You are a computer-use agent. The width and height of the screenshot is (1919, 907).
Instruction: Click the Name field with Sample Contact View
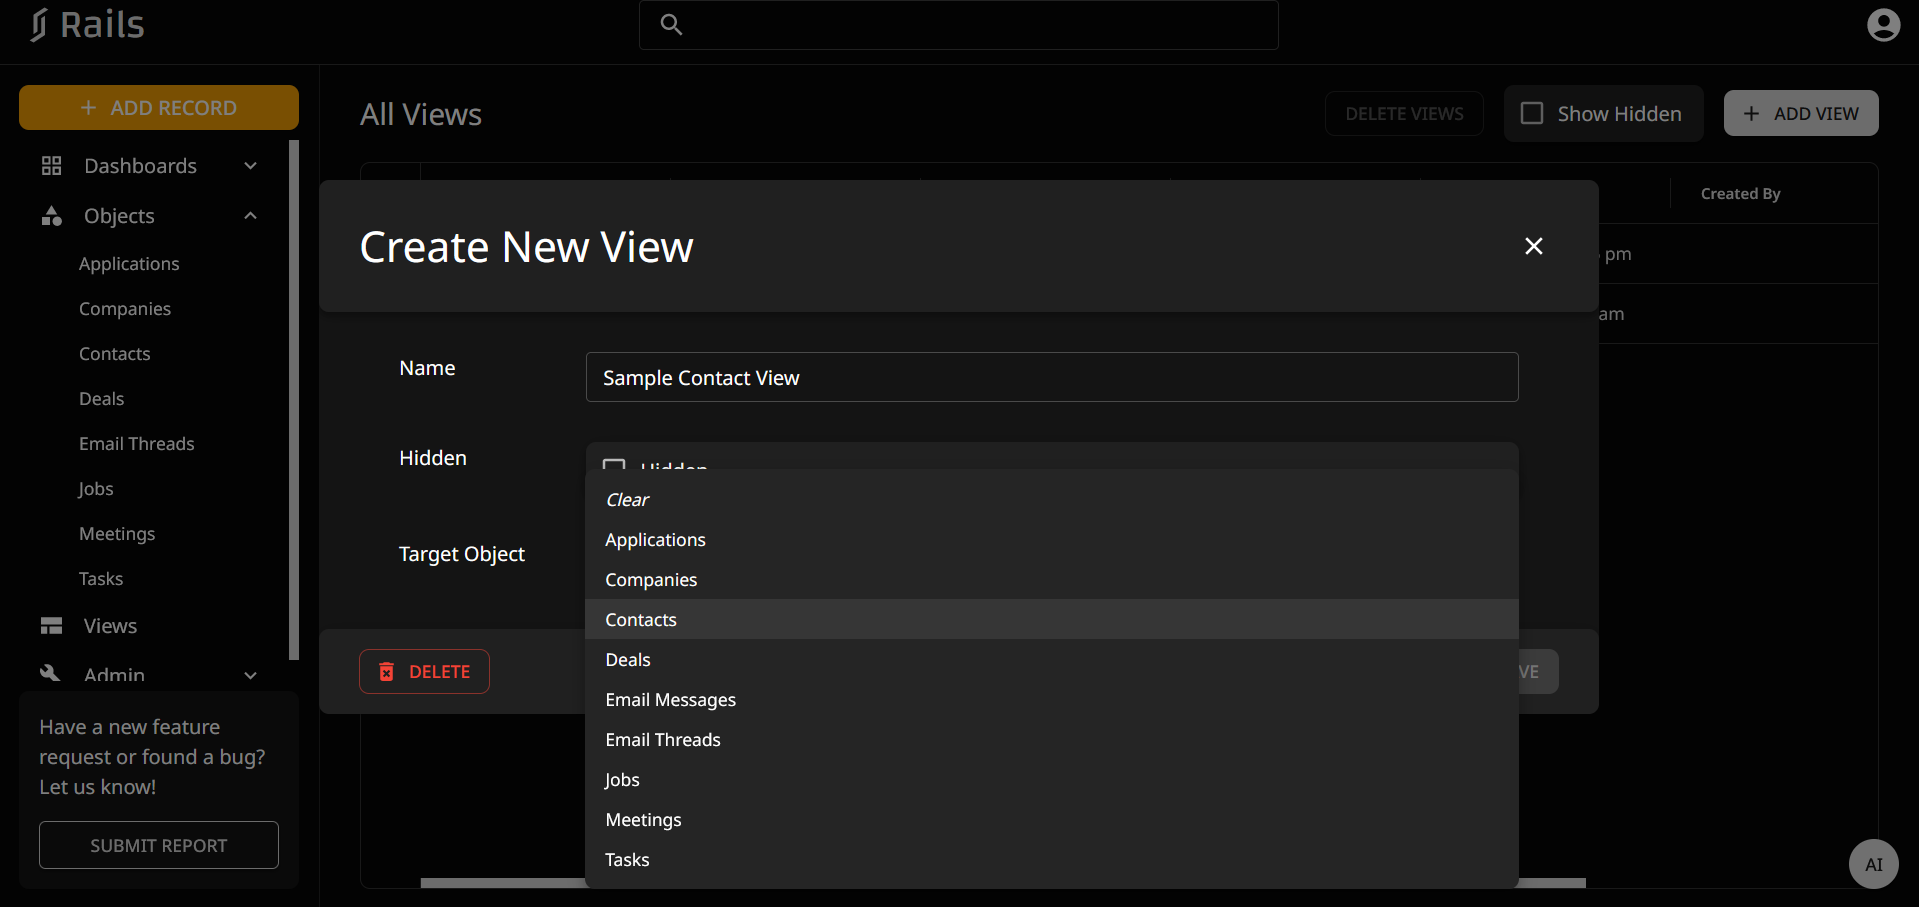coord(1051,378)
